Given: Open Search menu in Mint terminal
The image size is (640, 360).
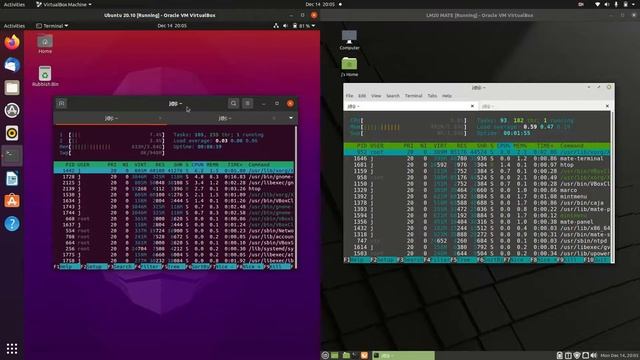Looking at the screenshot, I should (x=393, y=96).
